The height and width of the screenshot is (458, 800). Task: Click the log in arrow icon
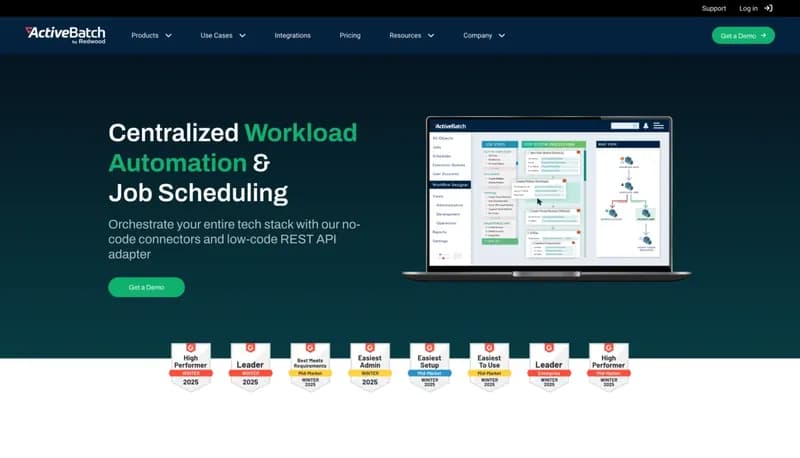click(768, 8)
